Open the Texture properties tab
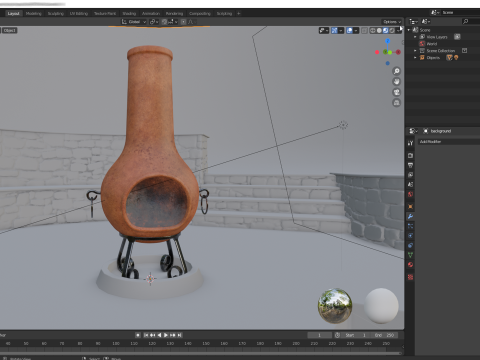The width and height of the screenshot is (480, 360). click(x=410, y=277)
